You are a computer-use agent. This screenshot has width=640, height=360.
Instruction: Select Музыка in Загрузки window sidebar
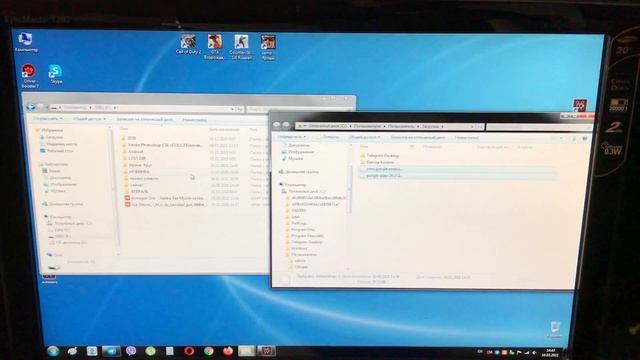293,158
